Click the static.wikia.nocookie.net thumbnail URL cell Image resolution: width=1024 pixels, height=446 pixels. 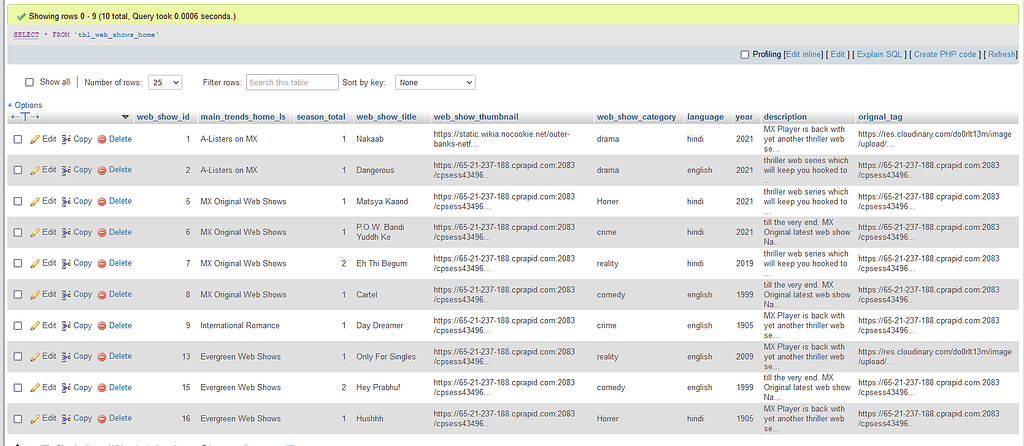(502, 139)
